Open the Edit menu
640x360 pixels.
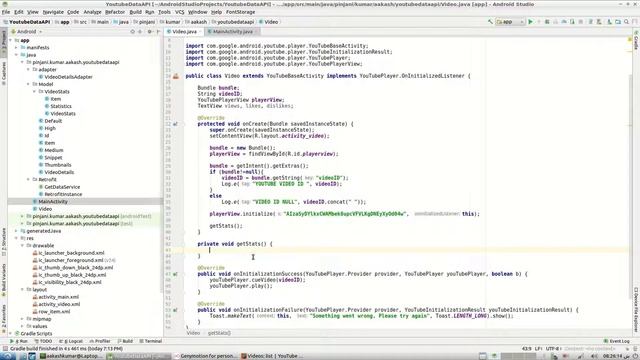19,12
